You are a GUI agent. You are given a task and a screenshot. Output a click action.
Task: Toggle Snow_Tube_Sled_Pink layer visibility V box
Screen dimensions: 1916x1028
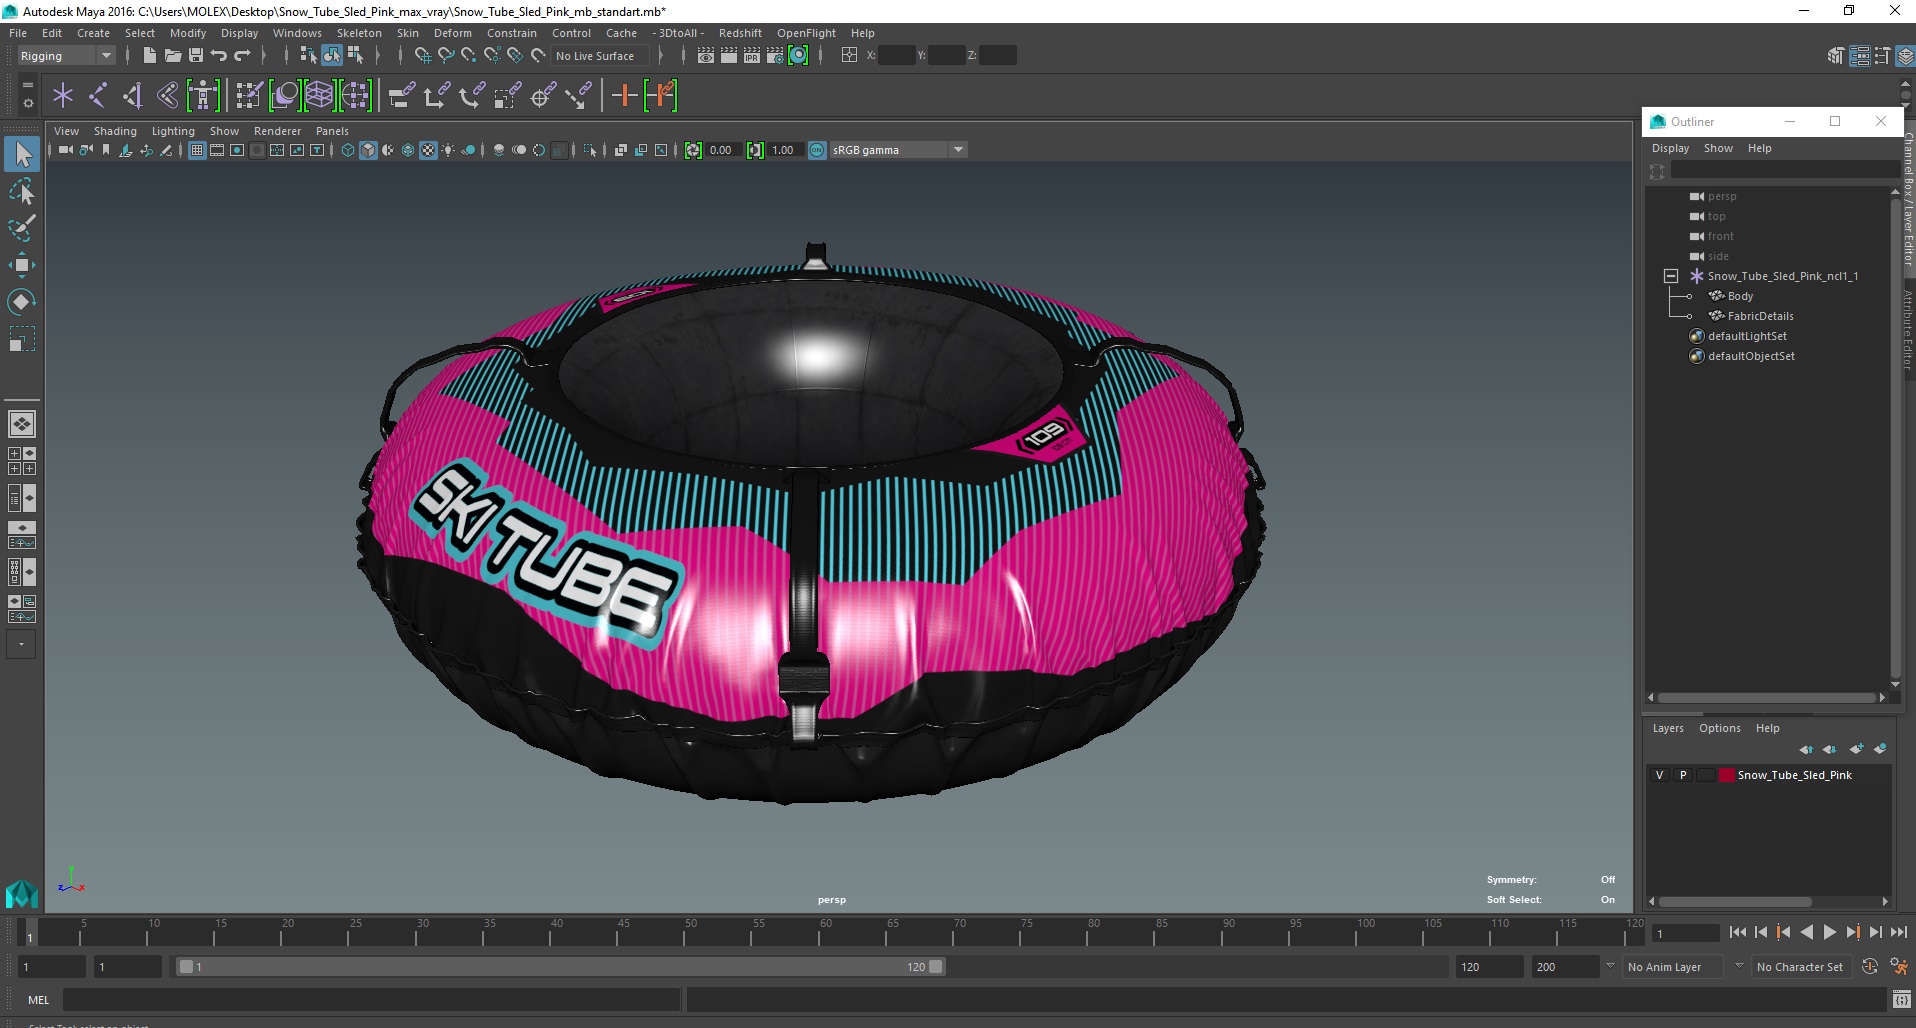tap(1660, 775)
